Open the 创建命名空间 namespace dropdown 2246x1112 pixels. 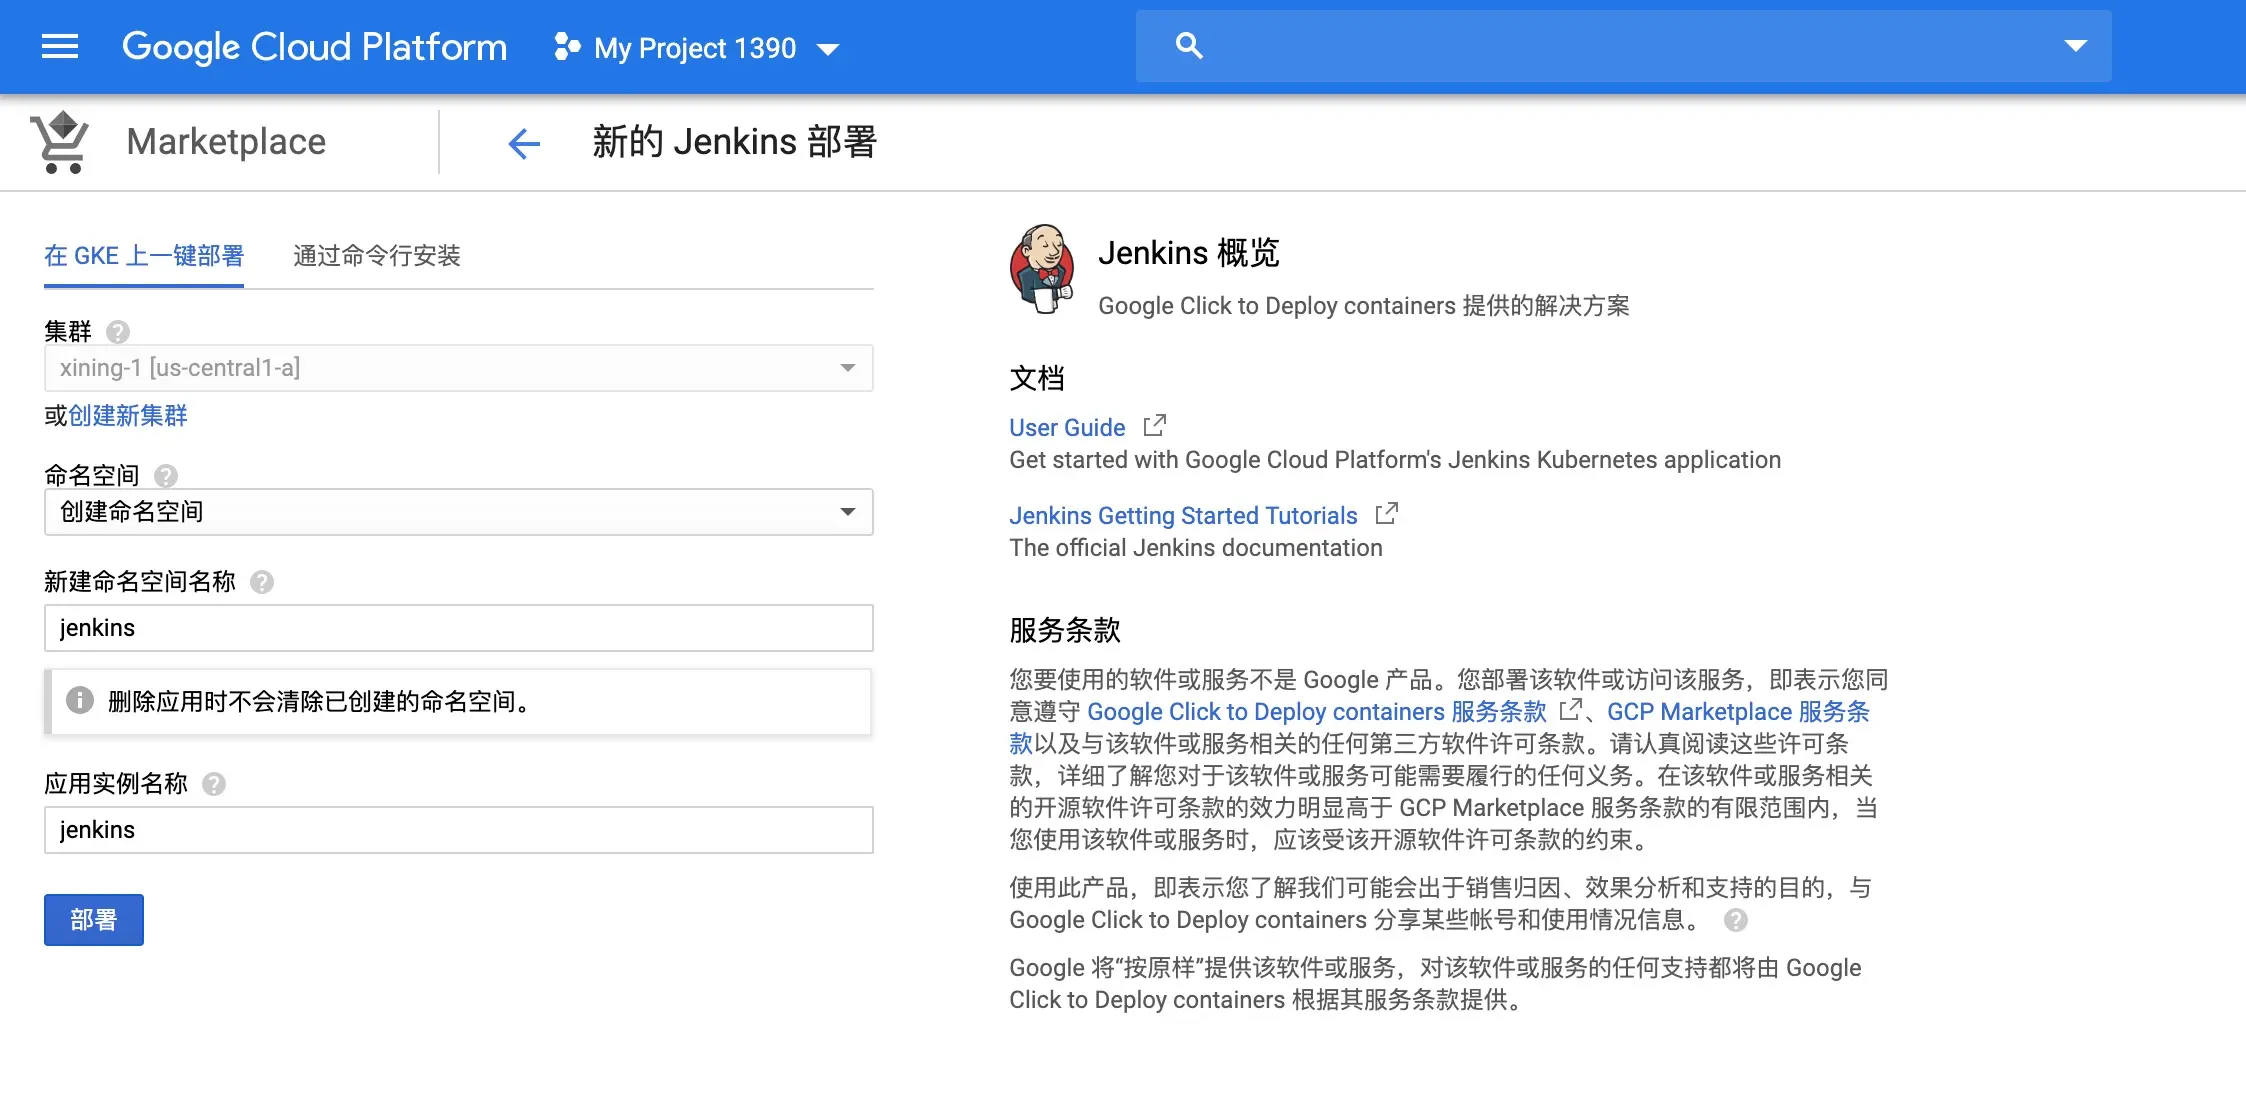[x=458, y=512]
